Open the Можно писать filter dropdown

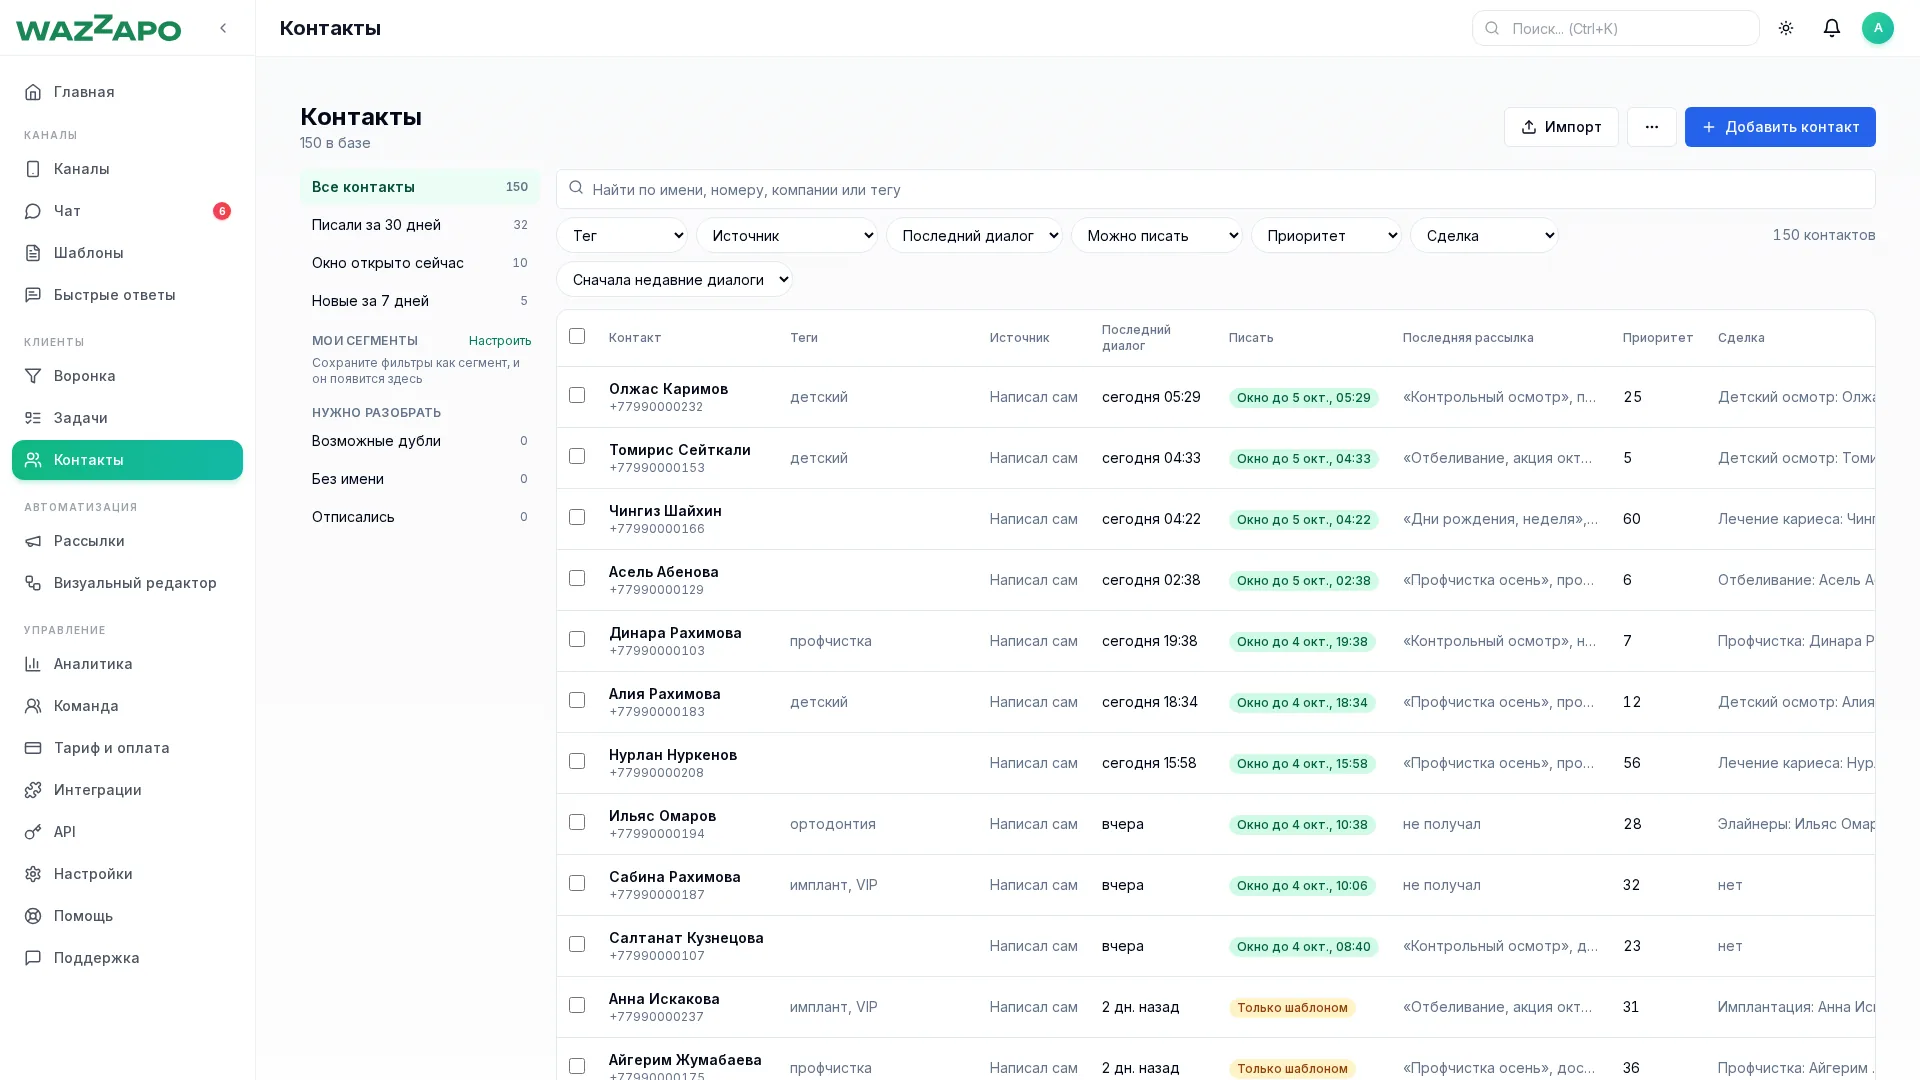(1157, 235)
